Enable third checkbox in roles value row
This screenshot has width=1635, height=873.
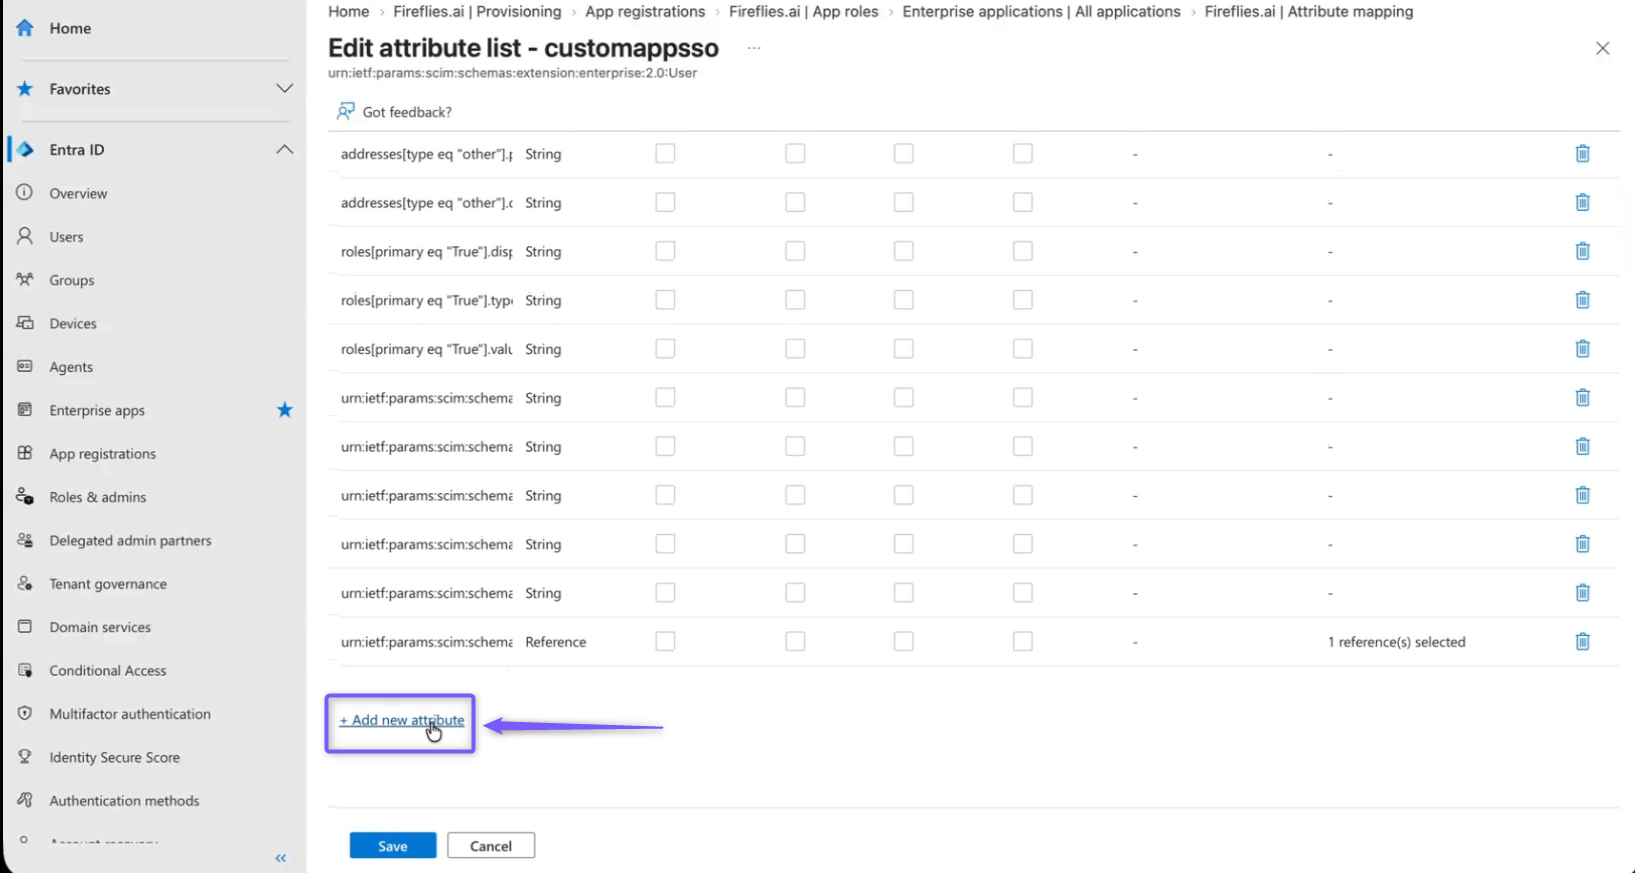coord(904,349)
